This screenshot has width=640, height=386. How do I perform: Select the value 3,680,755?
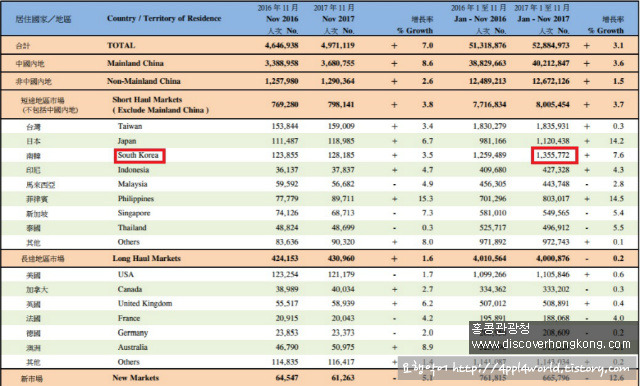coord(338,63)
